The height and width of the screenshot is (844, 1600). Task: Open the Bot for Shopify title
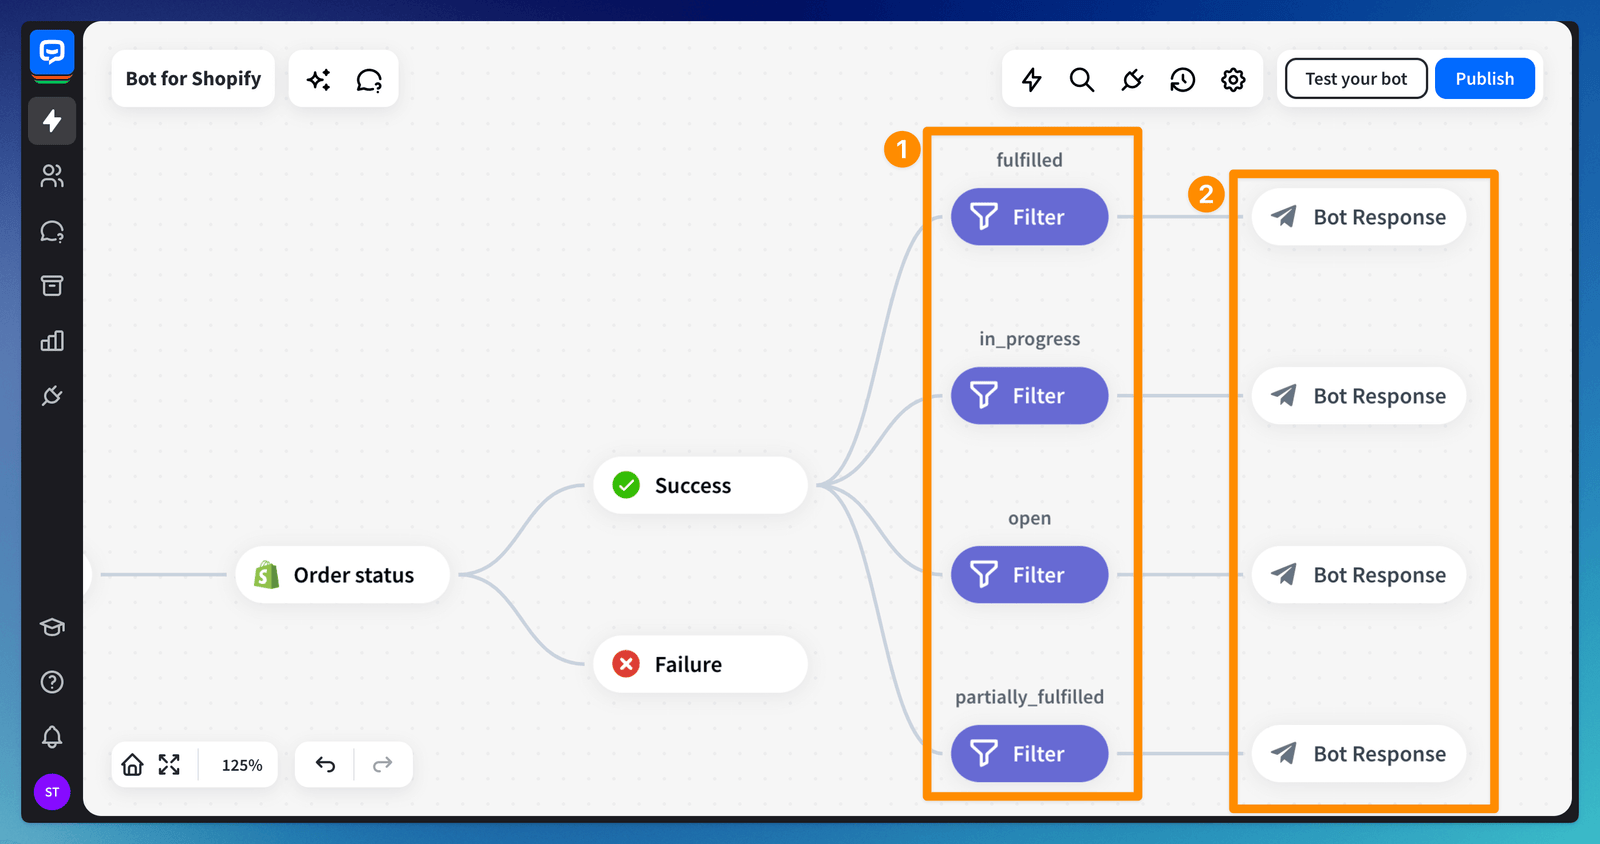193,79
